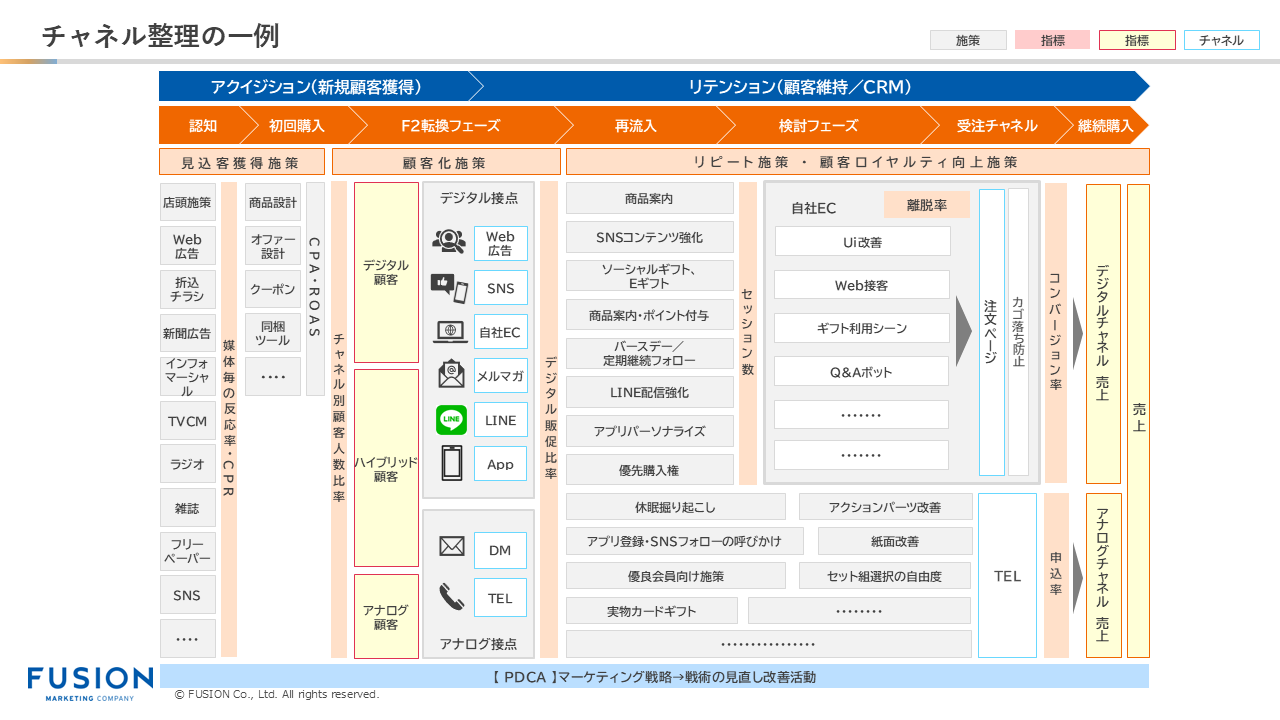Screen dimensions: 1280x720
Task: Click the インフォマーシャル box
Action: (x=187, y=377)
